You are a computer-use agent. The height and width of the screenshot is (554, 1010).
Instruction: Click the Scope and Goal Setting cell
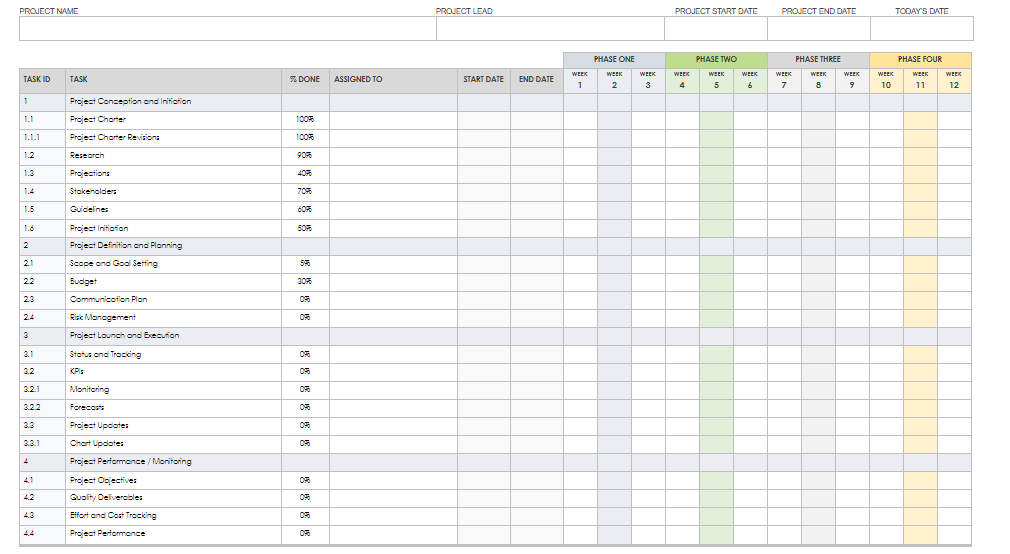[x=173, y=264]
